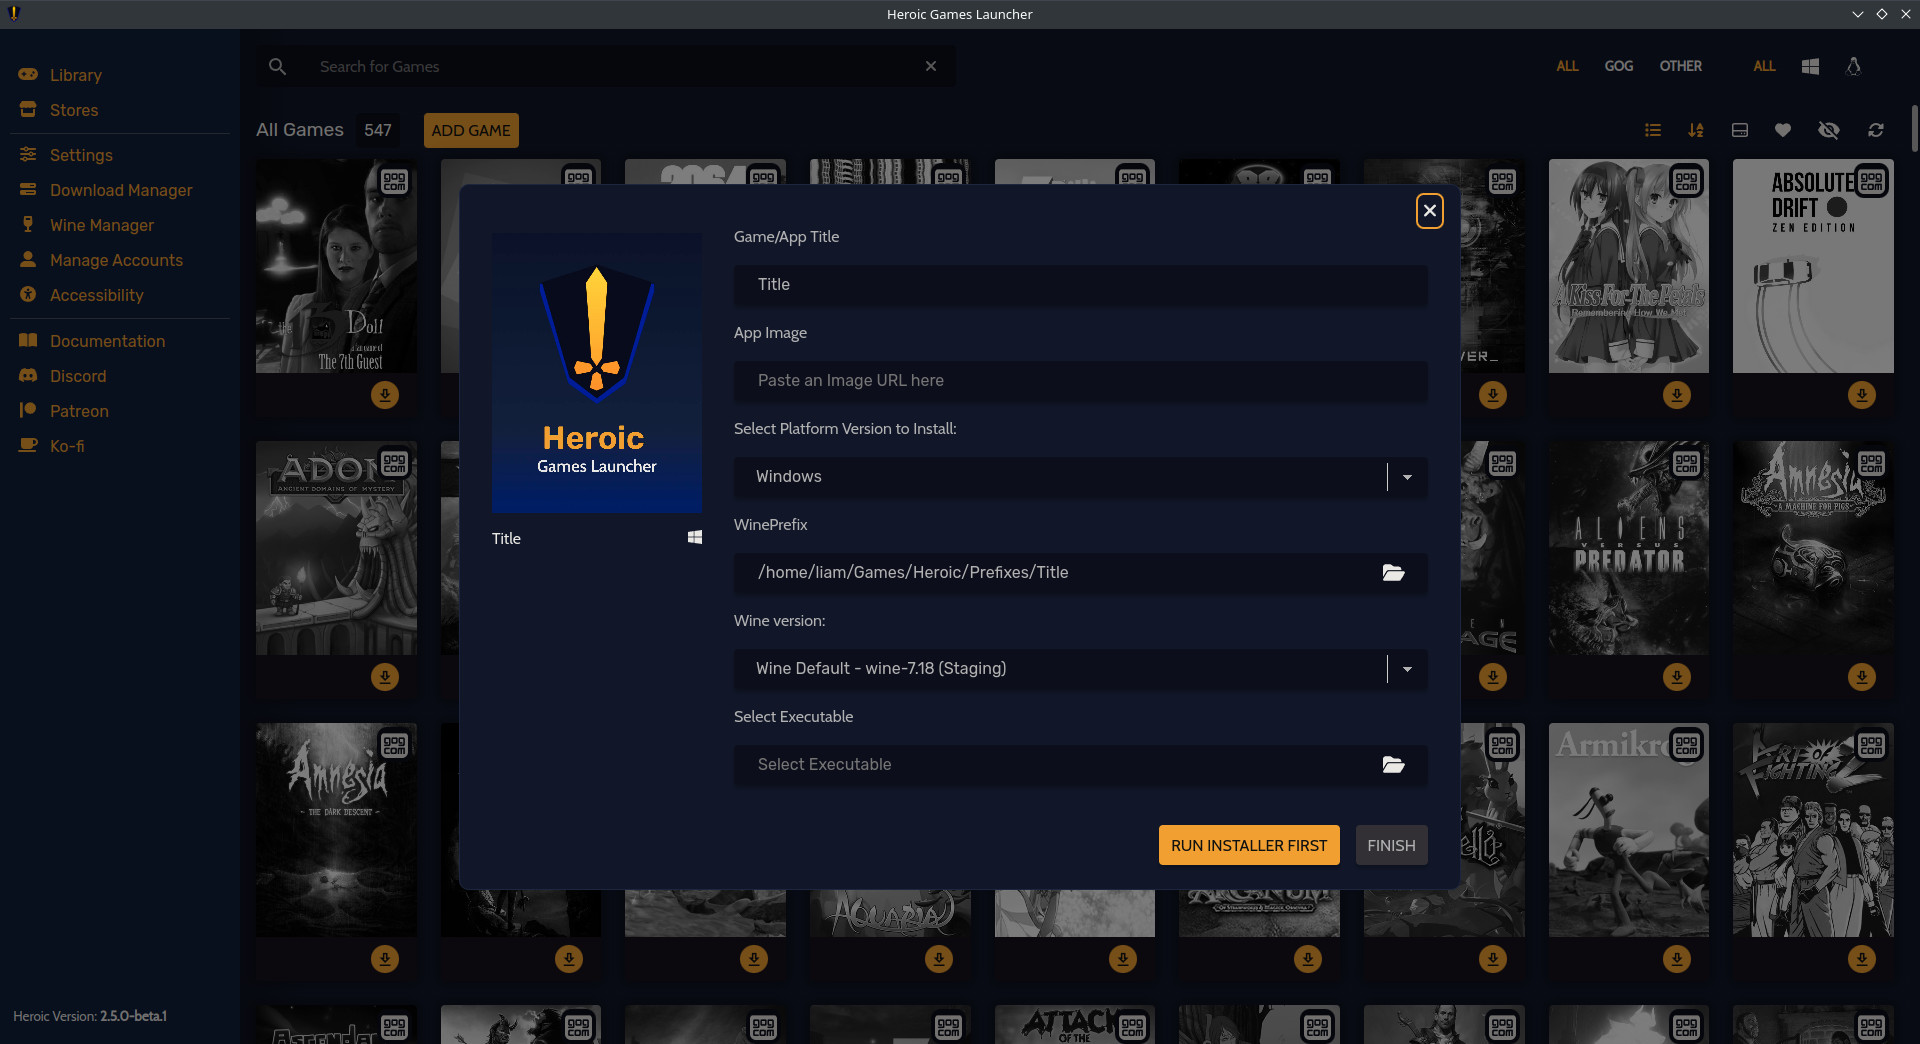Show only favorite games via heart icon
The image size is (1920, 1044).
click(x=1783, y=130)
